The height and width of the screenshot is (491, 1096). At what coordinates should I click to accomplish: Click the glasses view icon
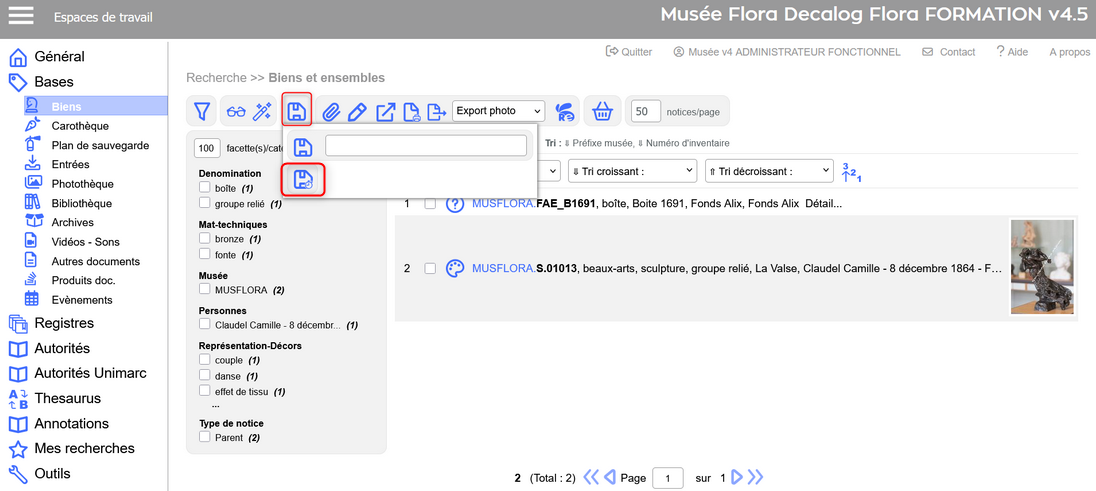[235, 111]
